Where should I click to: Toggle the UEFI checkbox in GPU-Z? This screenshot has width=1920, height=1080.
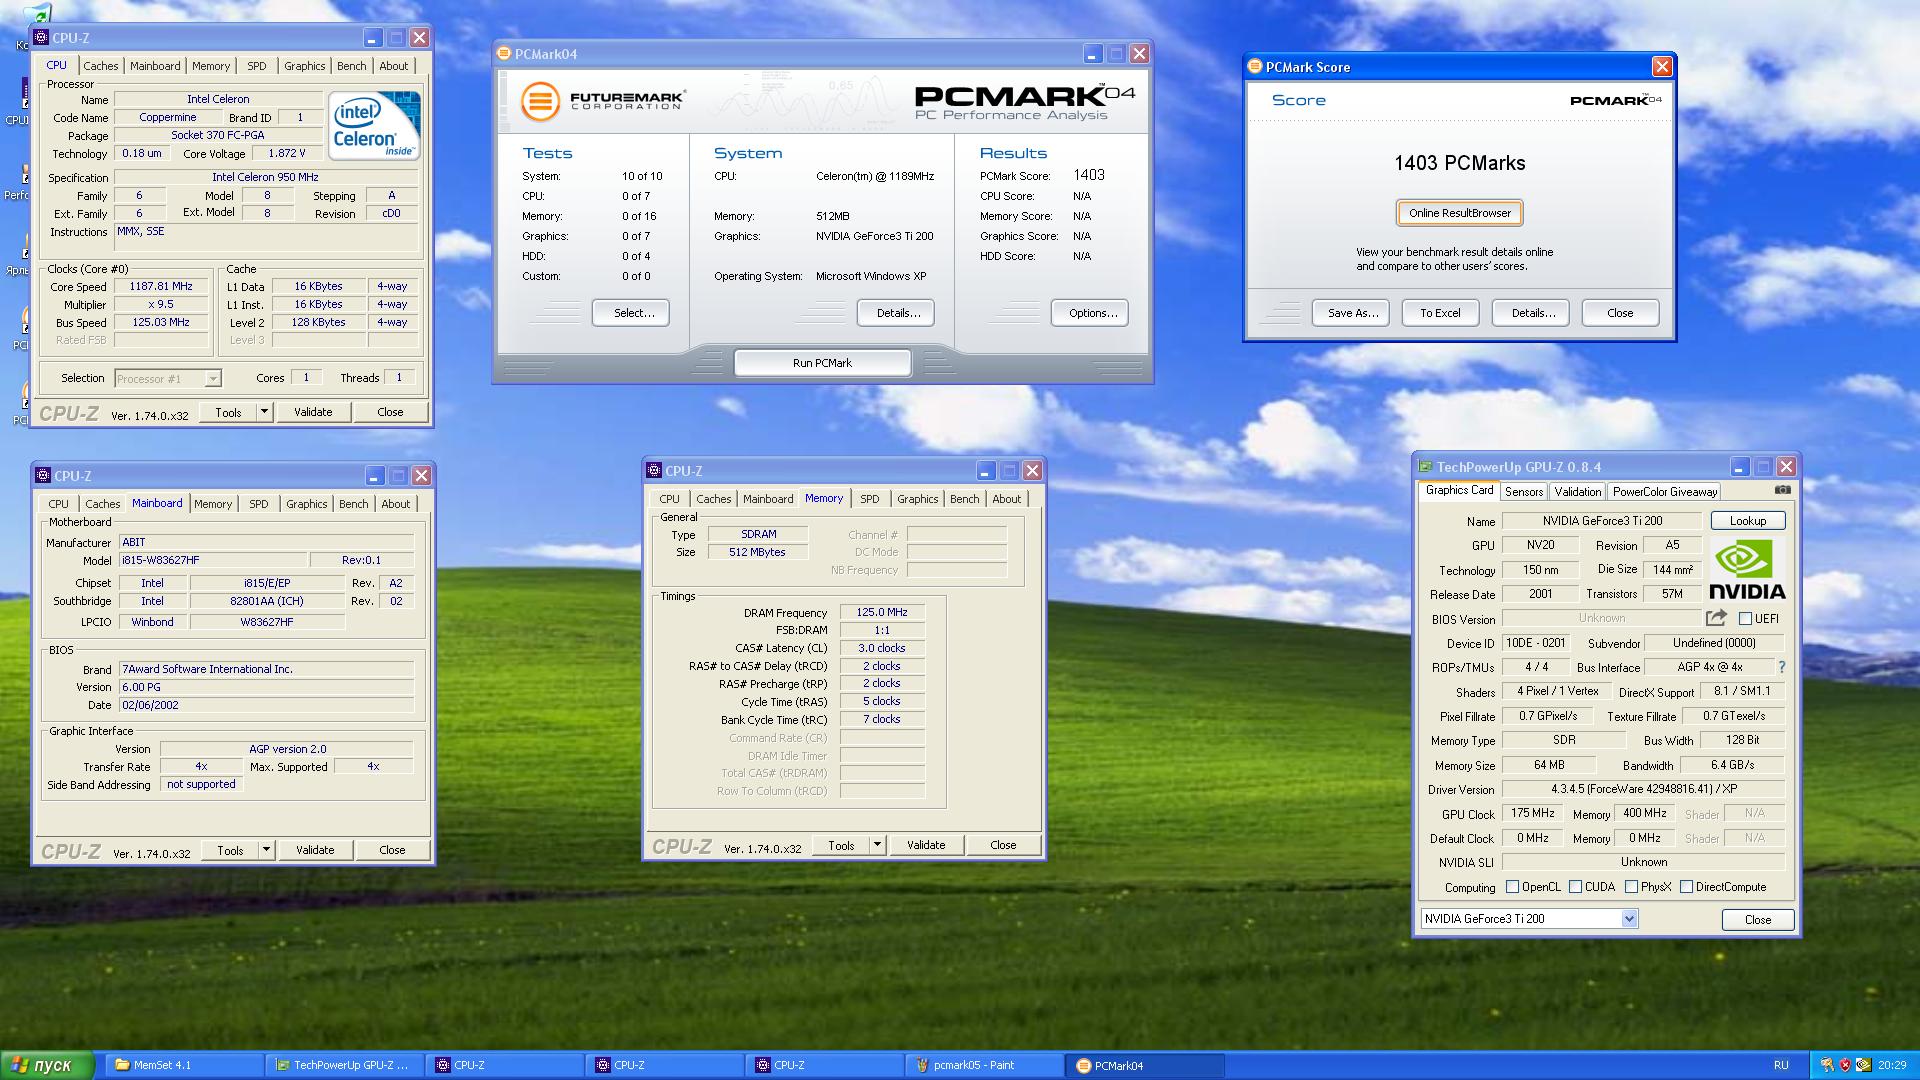click(1745, 619)
